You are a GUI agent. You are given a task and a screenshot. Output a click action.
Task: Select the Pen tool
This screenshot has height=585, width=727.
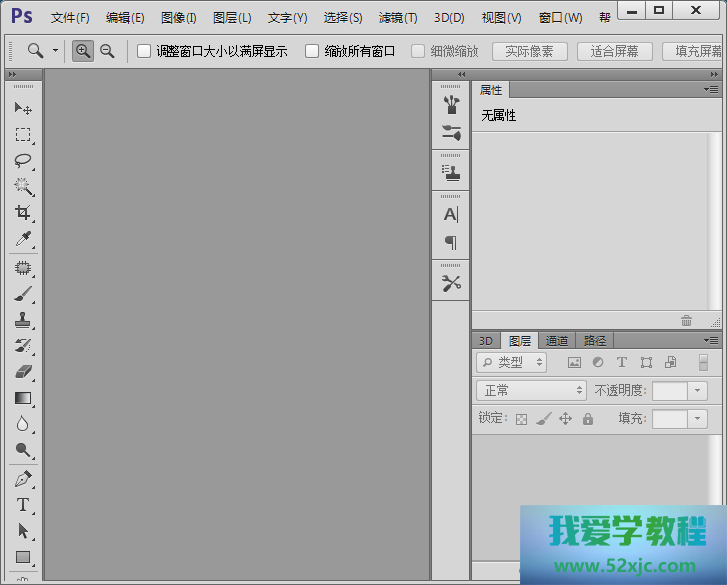(x=23, y=479)
